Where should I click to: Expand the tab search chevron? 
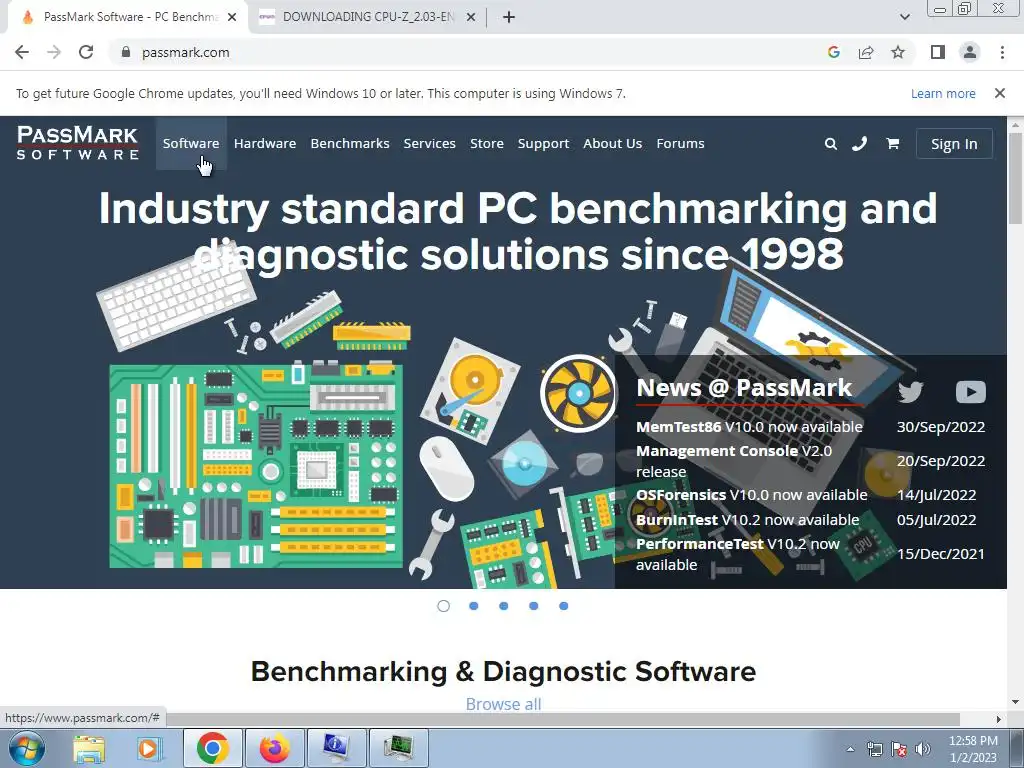(x=904, y=17)
